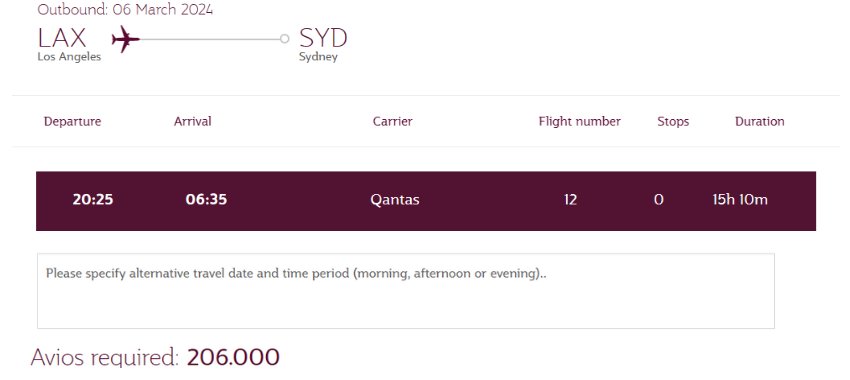This screenshot has width=850, height=380.
Task: Click the alternative travel date text field
Action: tap(405, 291)
